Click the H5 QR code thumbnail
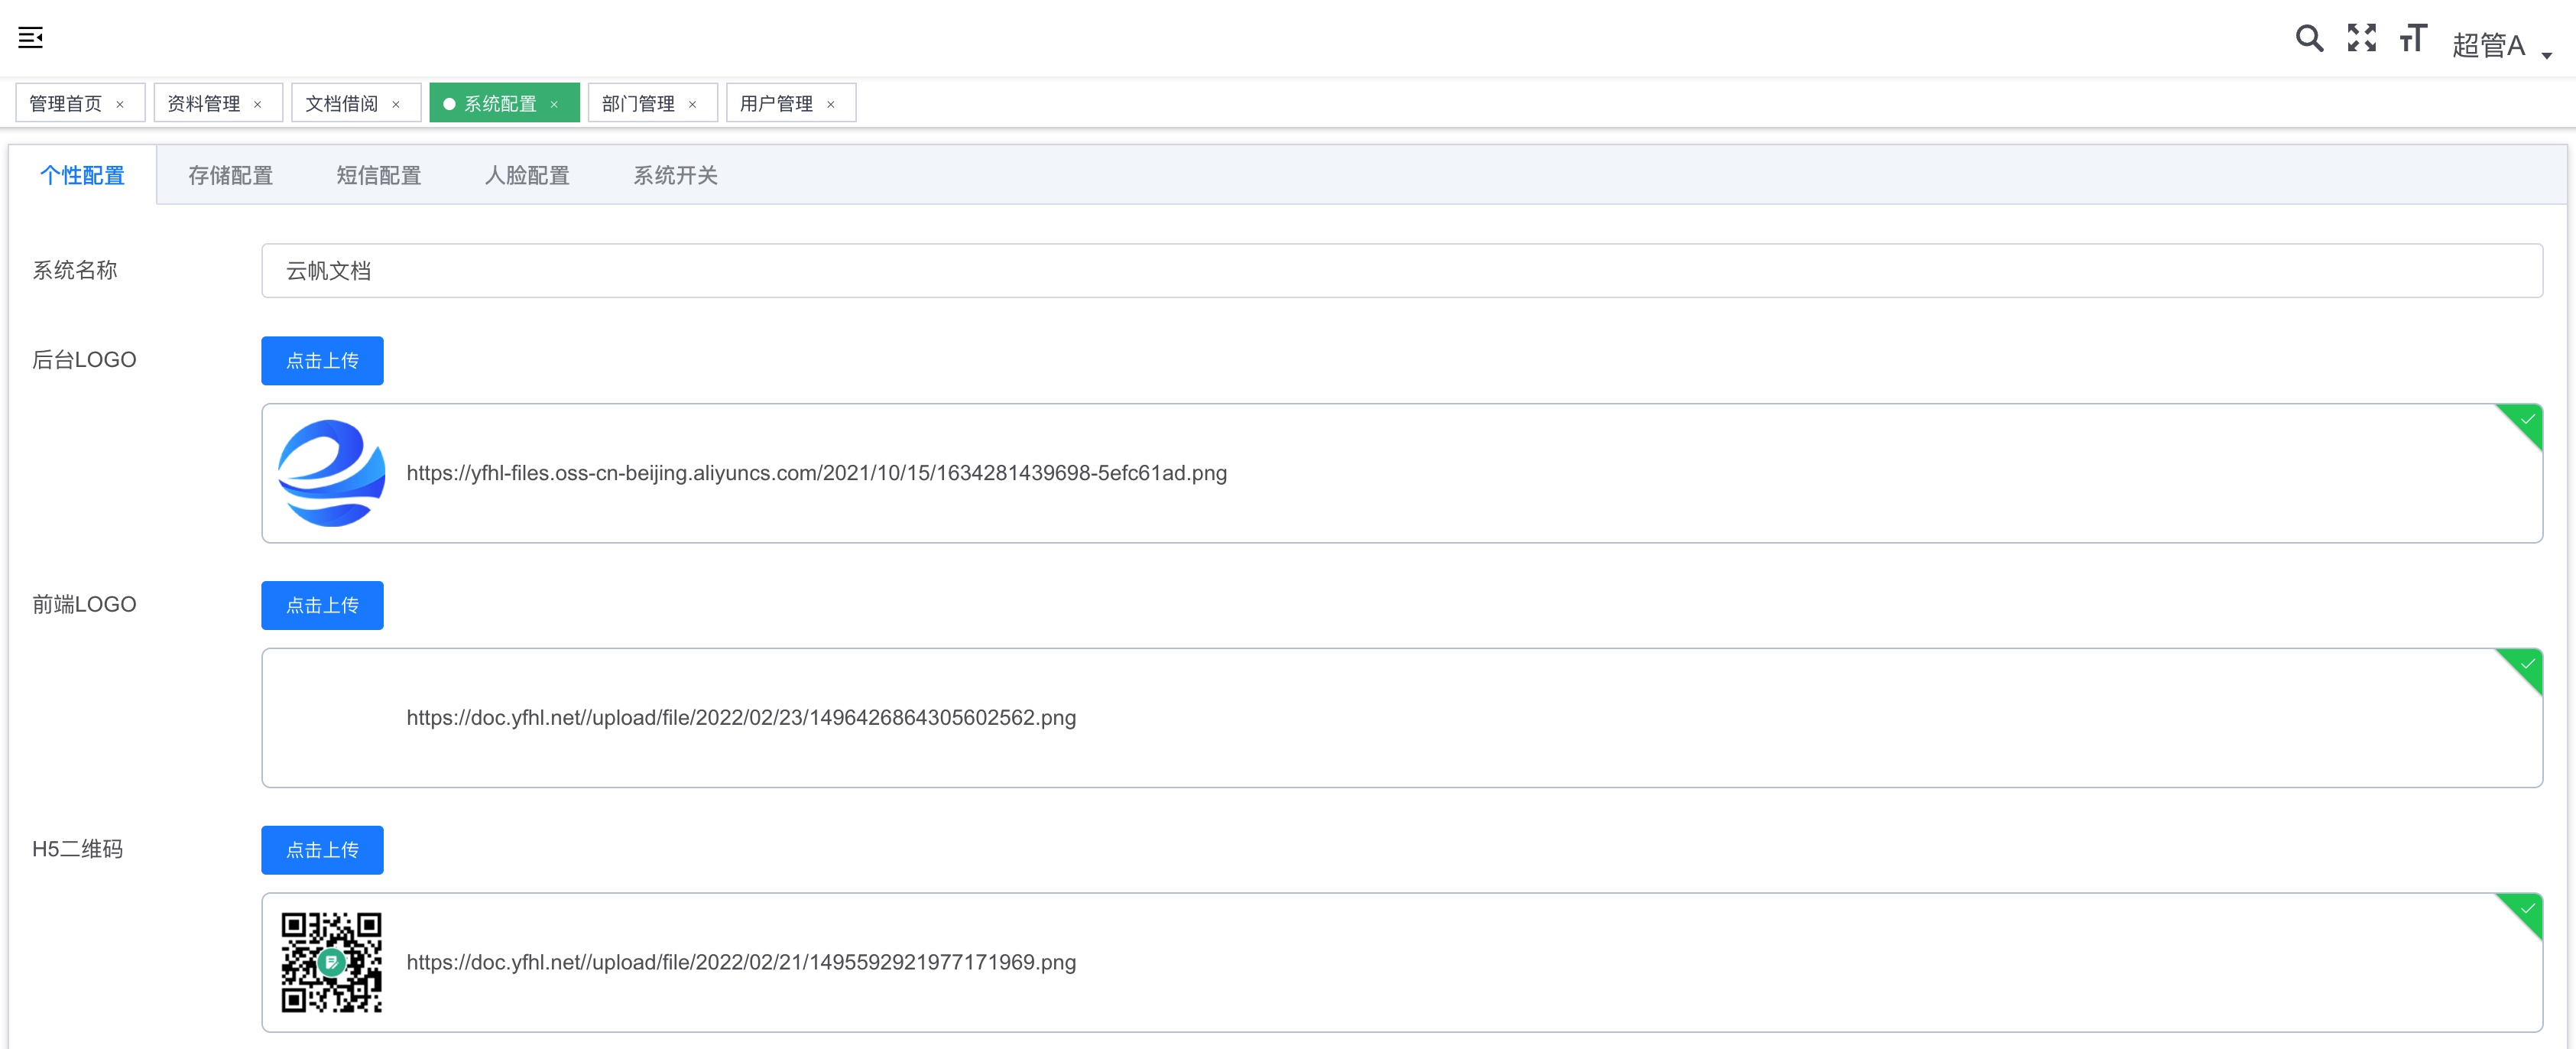Viewport: 2576px width, 1049px height. tap(331, 962)
